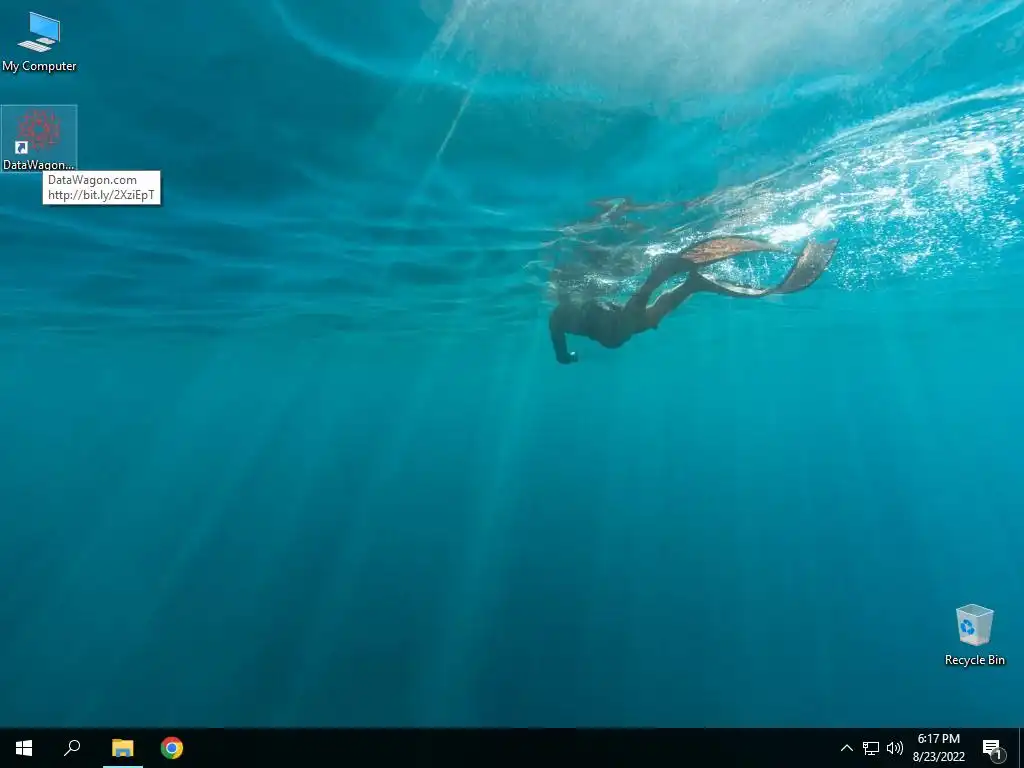This screenshot has height=768, width=1024.
Task: Show hidden system tray icons
Action: click(846, 748)
